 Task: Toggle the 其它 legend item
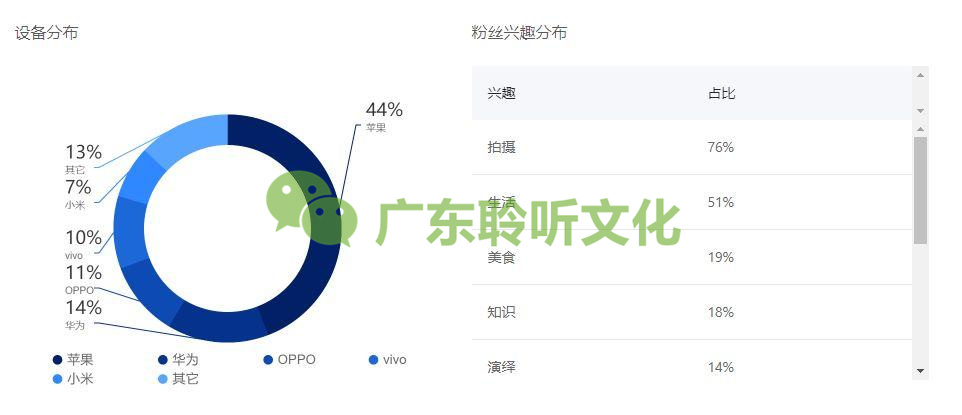tap(178, 379)
